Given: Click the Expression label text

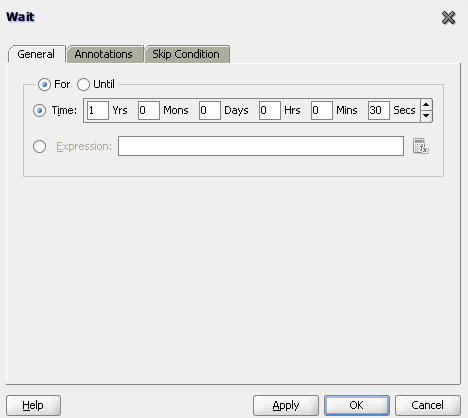Looking at the screenshot, I should tap(84, 146).
